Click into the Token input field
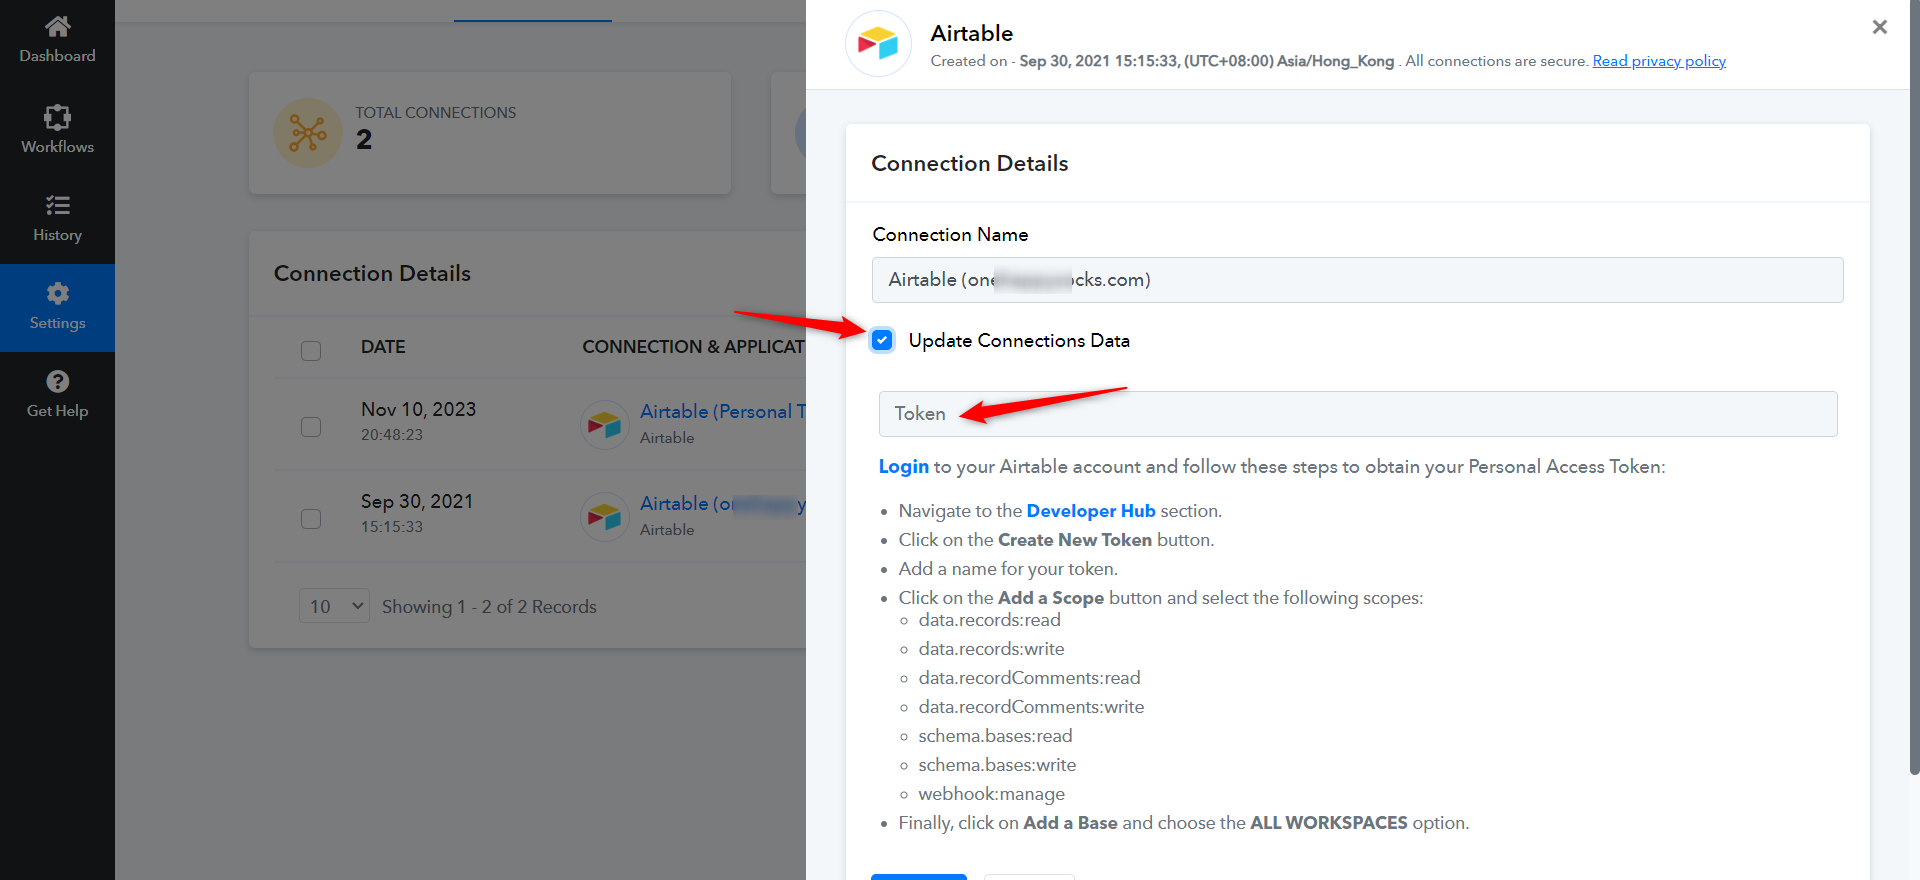The width and height of the screenshot is (1920, 880). 1357,414
